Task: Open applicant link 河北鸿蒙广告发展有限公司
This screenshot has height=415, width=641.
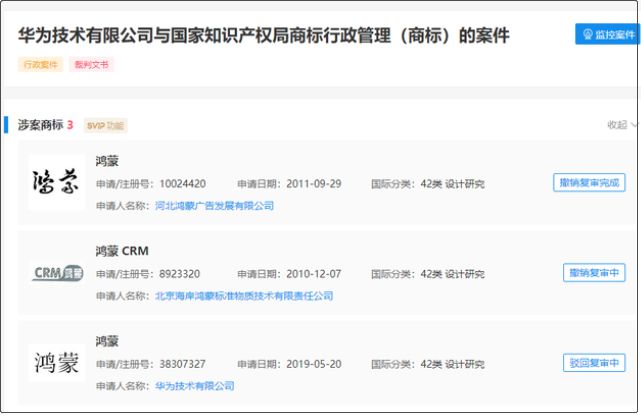Action: [x=214, y=206]
